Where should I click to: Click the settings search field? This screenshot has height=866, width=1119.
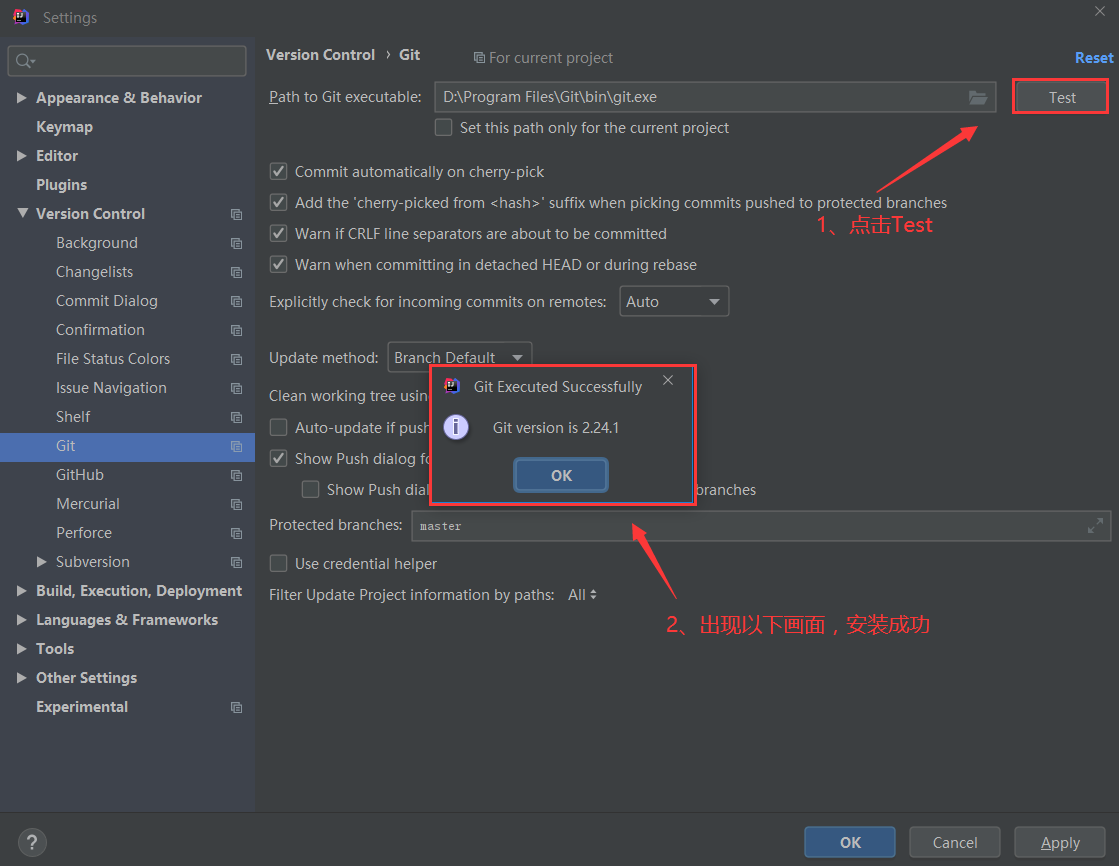(127, 61)
